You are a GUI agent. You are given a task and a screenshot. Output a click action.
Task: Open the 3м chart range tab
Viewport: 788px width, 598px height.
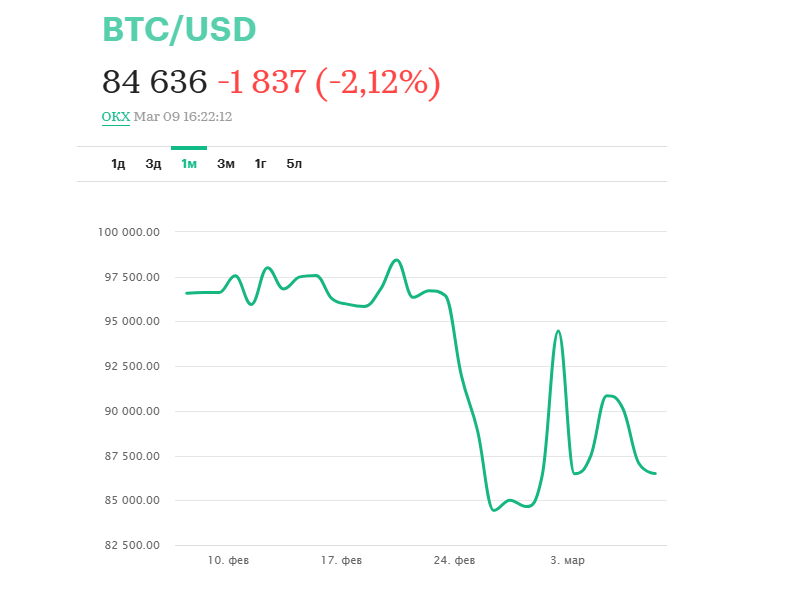click(x=226, y=164)
